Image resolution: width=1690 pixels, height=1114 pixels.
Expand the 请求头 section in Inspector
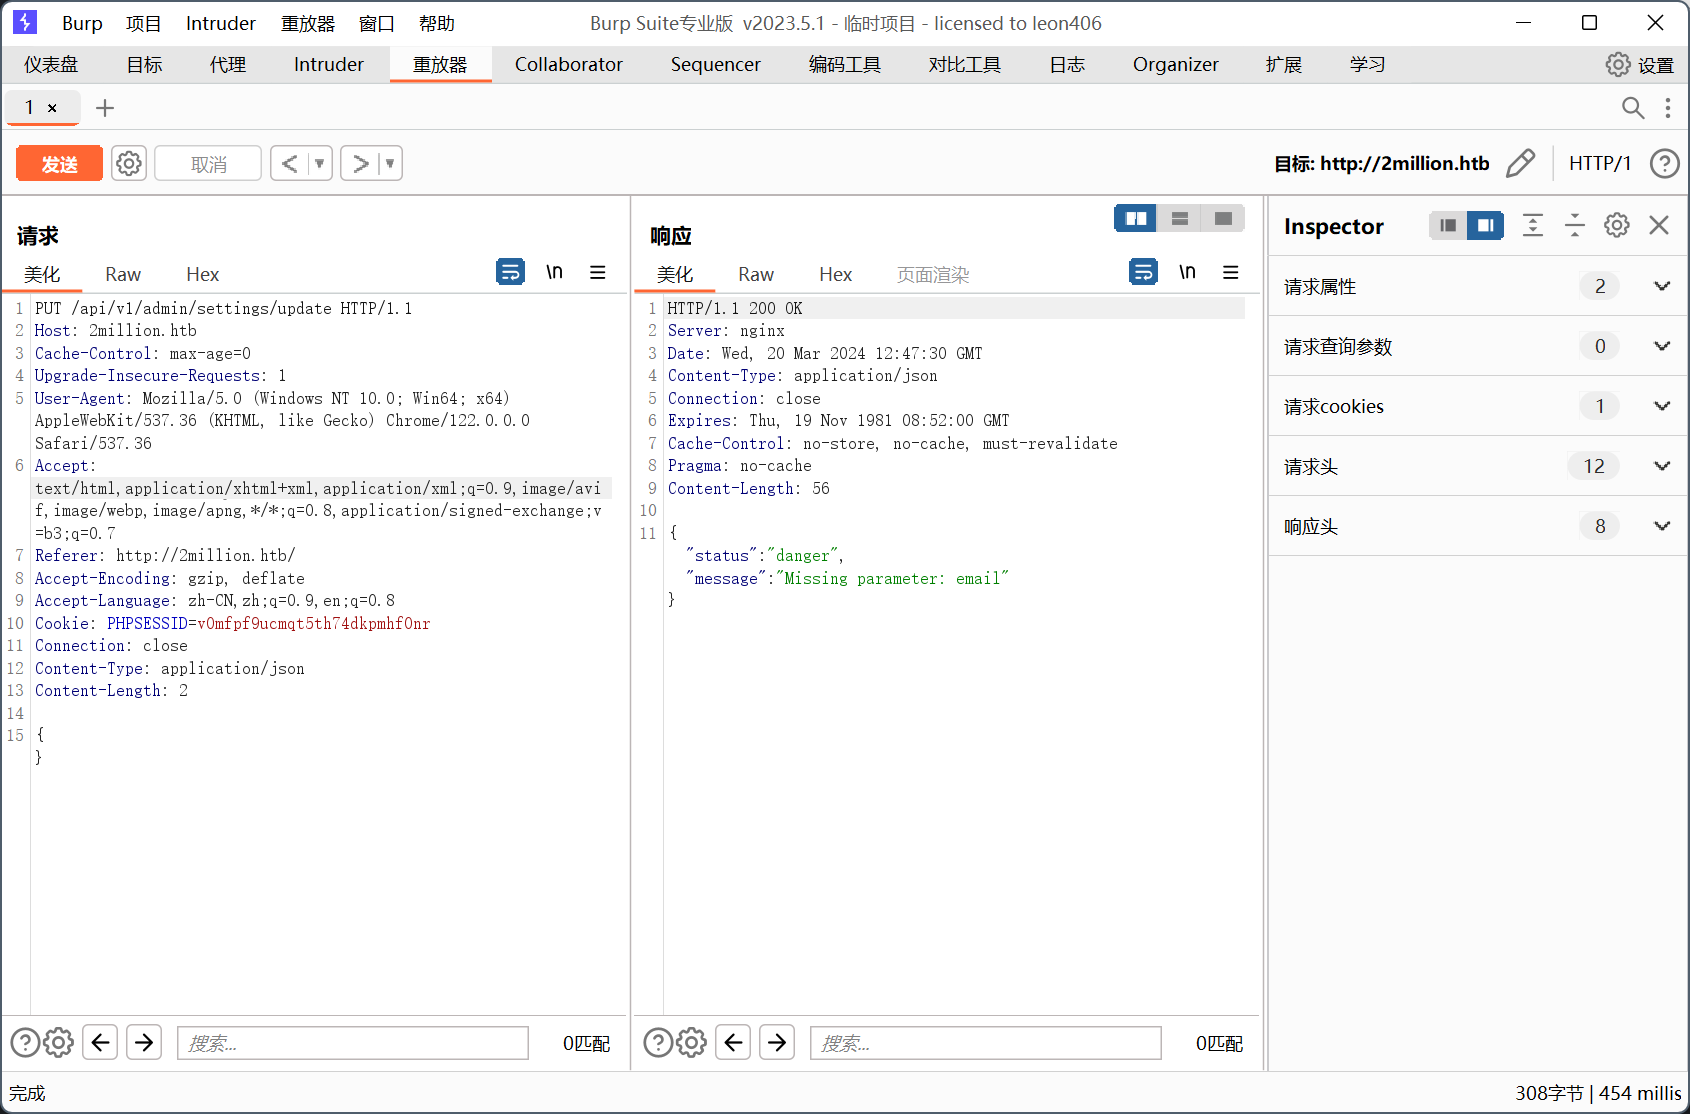click(1661, 466)
